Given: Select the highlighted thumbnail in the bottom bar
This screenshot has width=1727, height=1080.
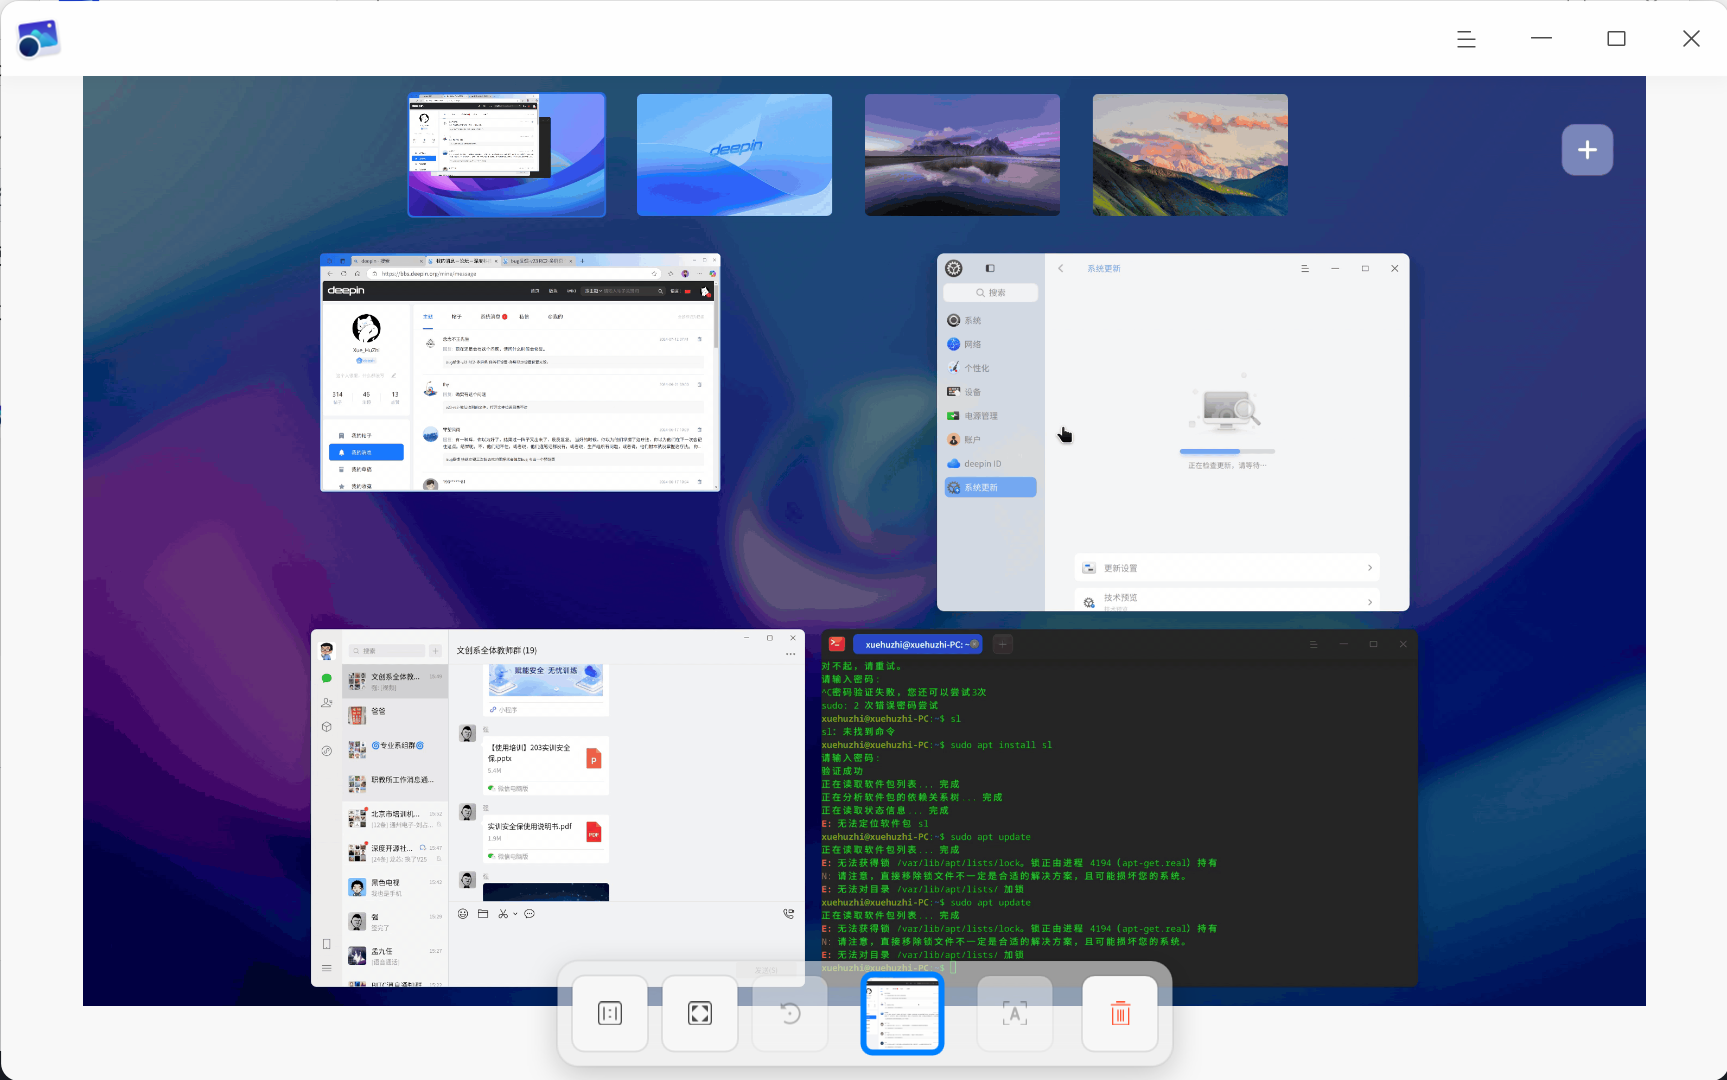Looking at the screenshot, I should [902, 1014].
